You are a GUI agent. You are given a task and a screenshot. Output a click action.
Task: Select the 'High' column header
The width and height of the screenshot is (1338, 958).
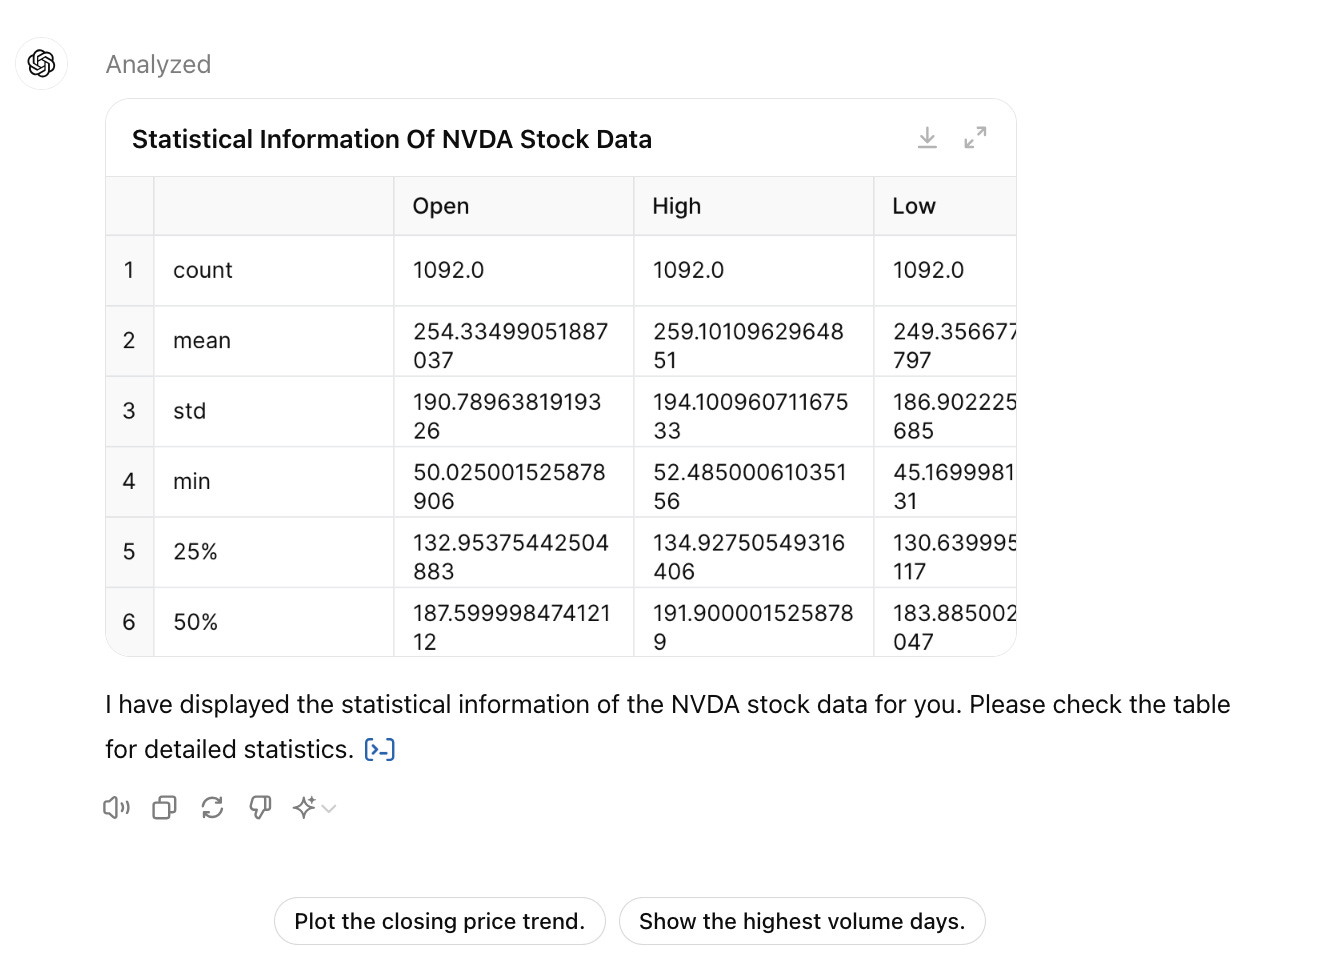(x=677, y=206)
